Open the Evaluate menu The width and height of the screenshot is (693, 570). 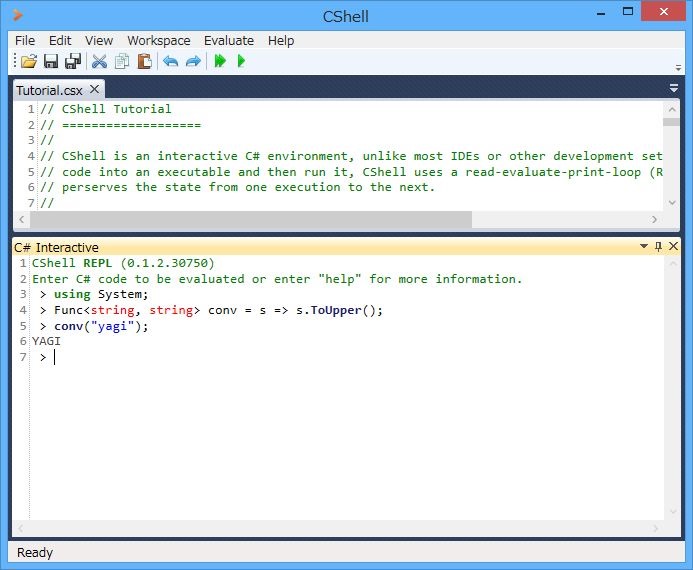229,40
